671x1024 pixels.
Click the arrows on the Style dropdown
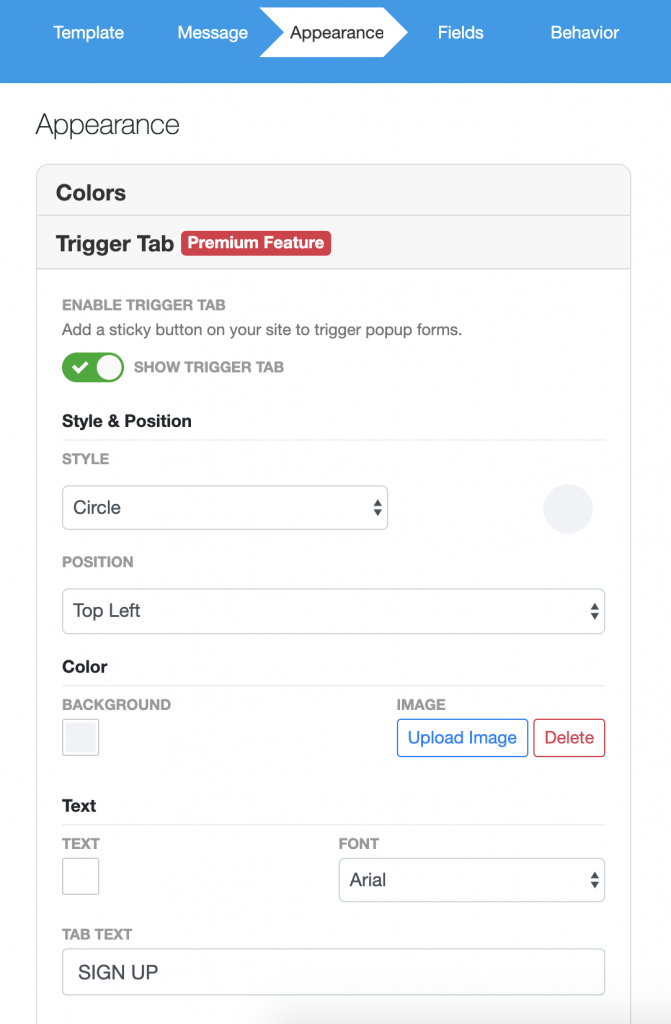tap(378, 508)
